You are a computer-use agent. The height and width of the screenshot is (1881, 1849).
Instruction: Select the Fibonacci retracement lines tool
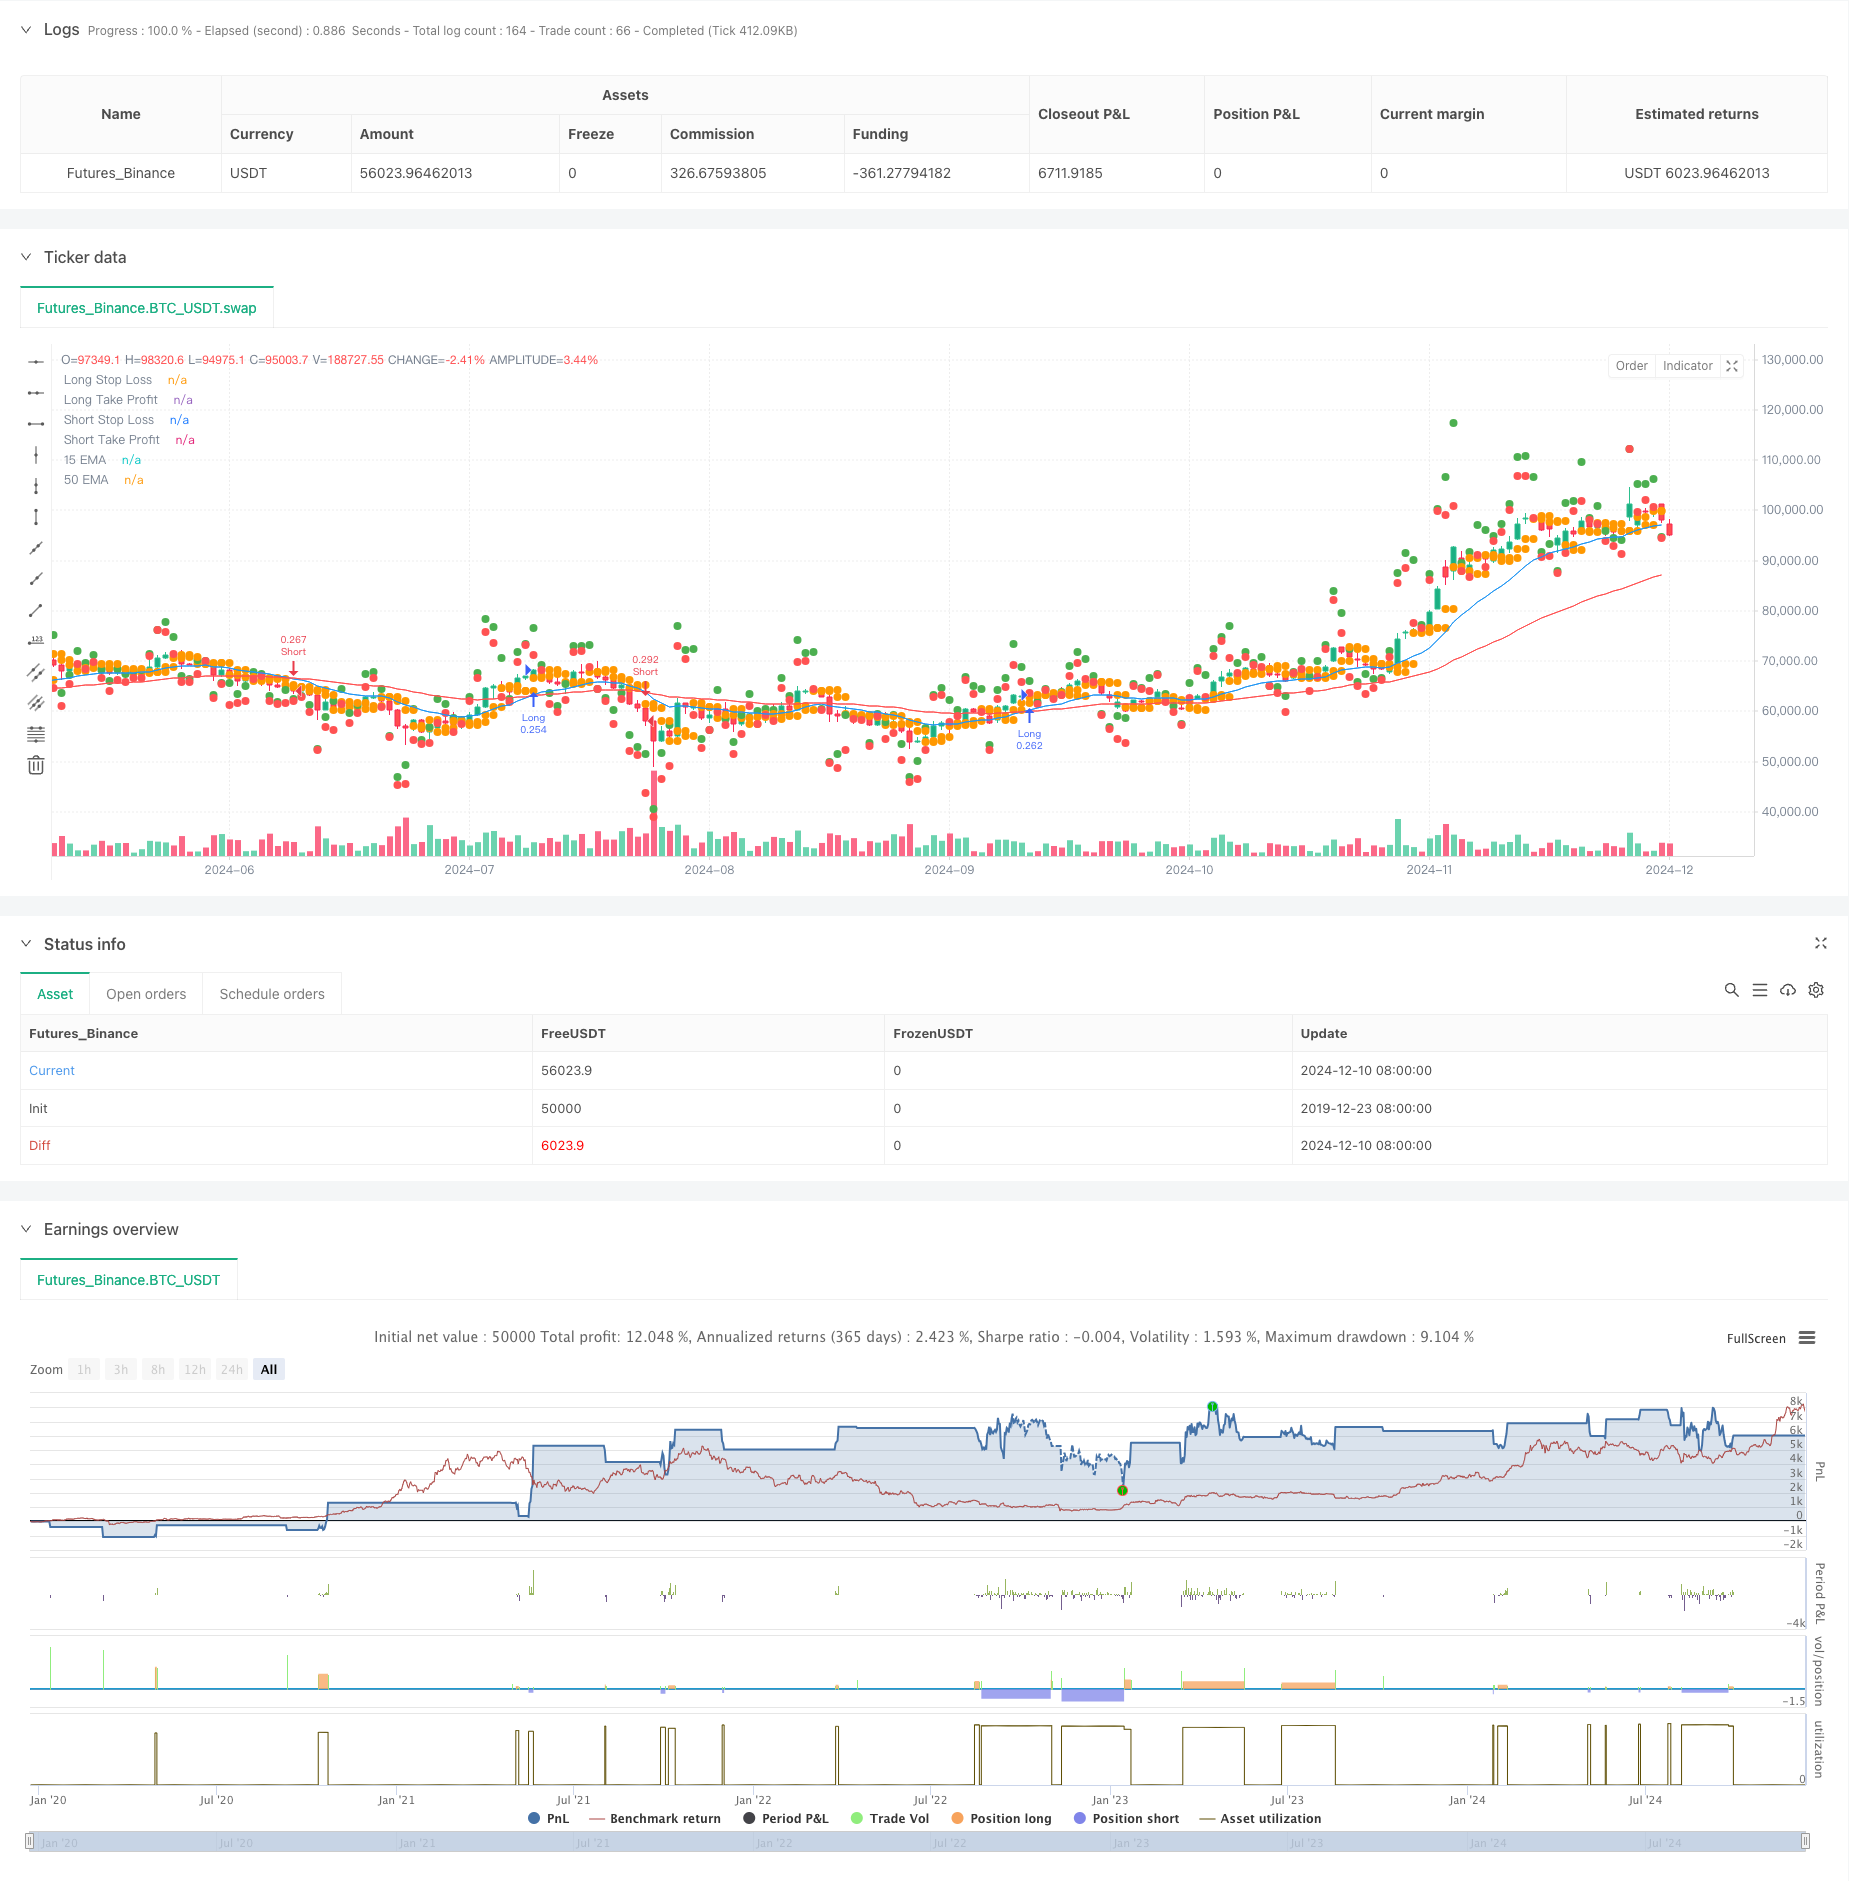(x=36, y=734)
